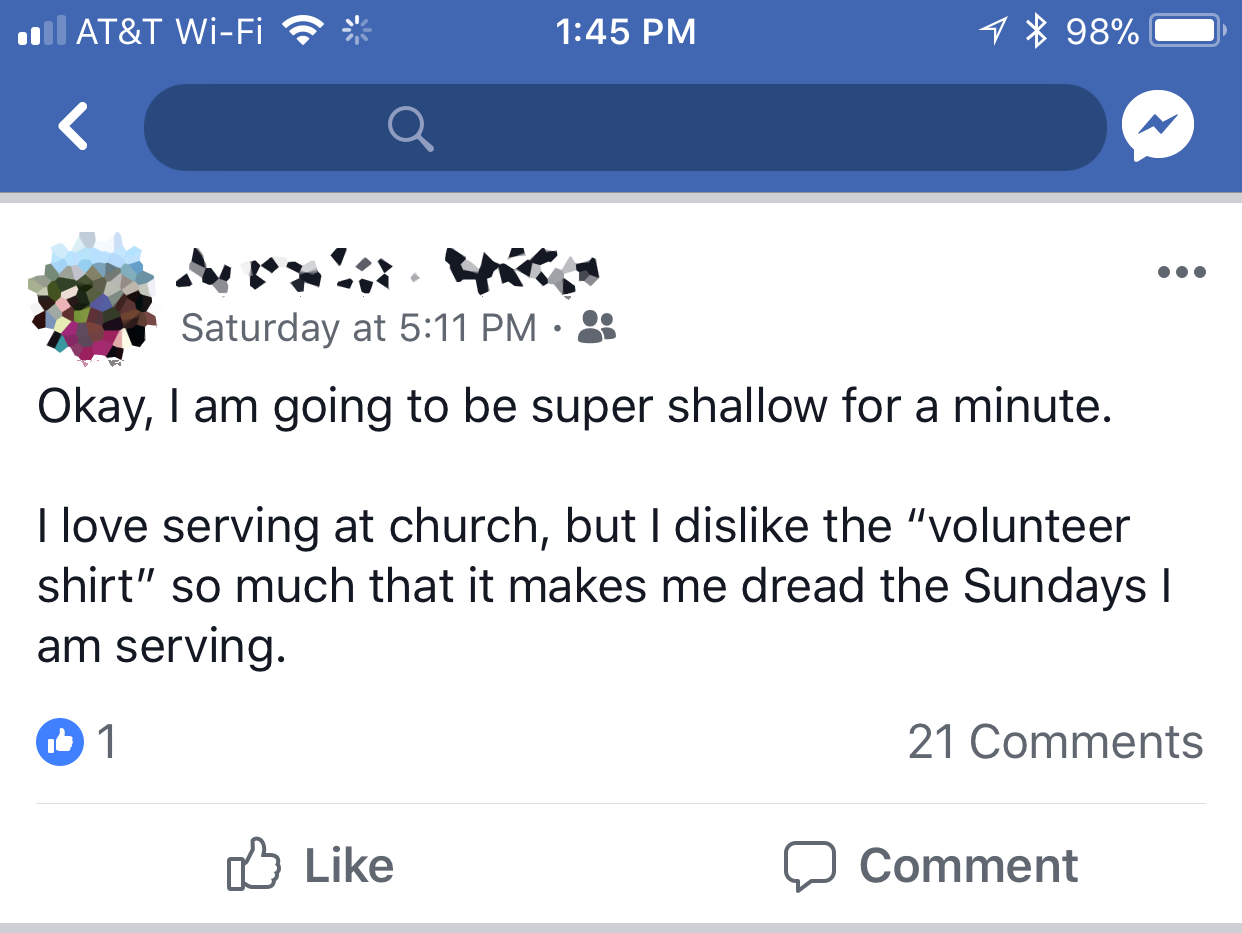Screen dimensions: 1242x933
Task: Open the poster's blurred profile picture
Action: click(x=91, y=297)
